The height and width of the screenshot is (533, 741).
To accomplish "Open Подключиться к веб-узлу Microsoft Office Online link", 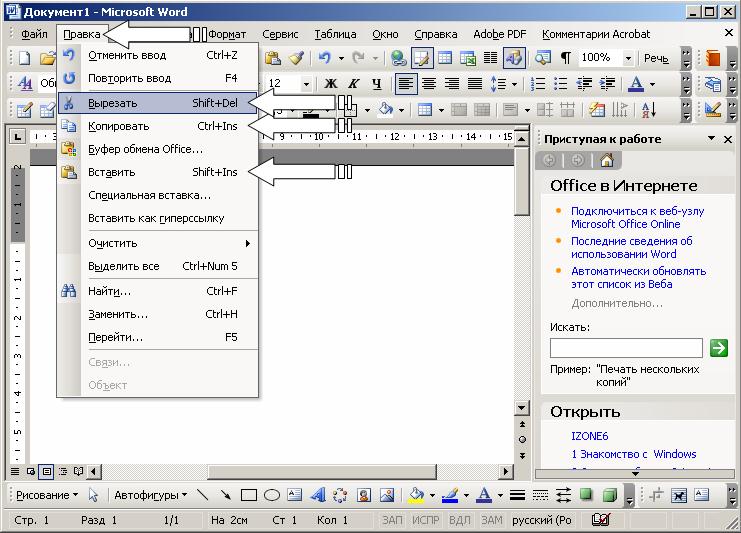I will coord(638,217).
